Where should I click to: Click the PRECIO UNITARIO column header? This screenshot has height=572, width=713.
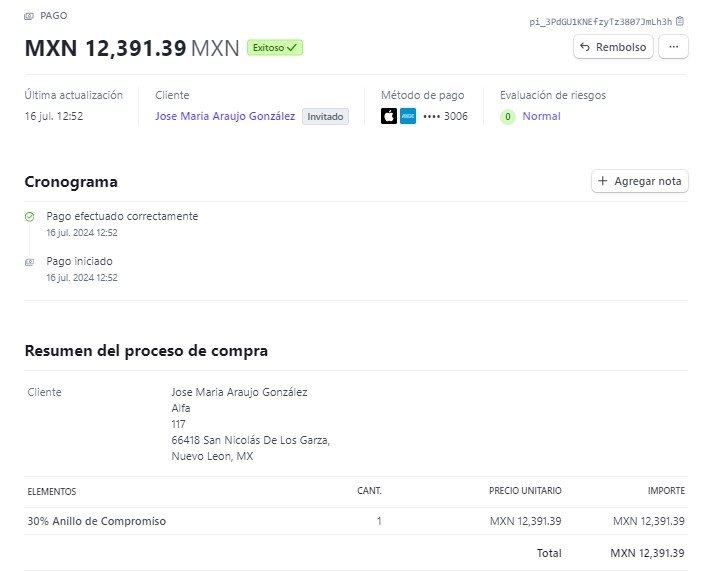tap(525, 491)
